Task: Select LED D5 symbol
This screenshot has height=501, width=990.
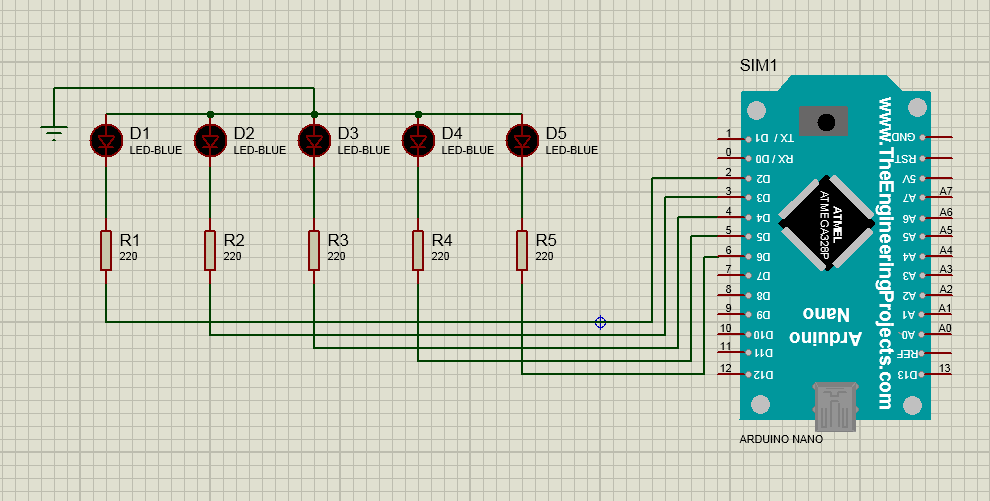Action: pos(522,140)
